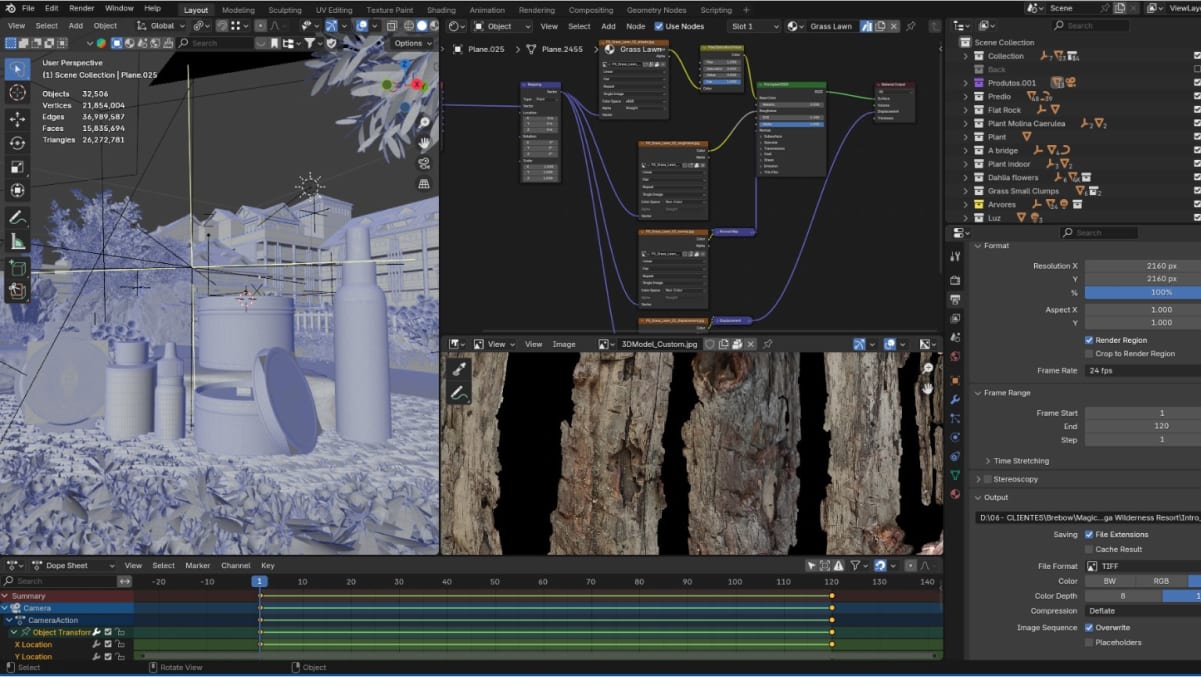
Task: Choose the Annotate pencil tool
Action: [17, 217]
